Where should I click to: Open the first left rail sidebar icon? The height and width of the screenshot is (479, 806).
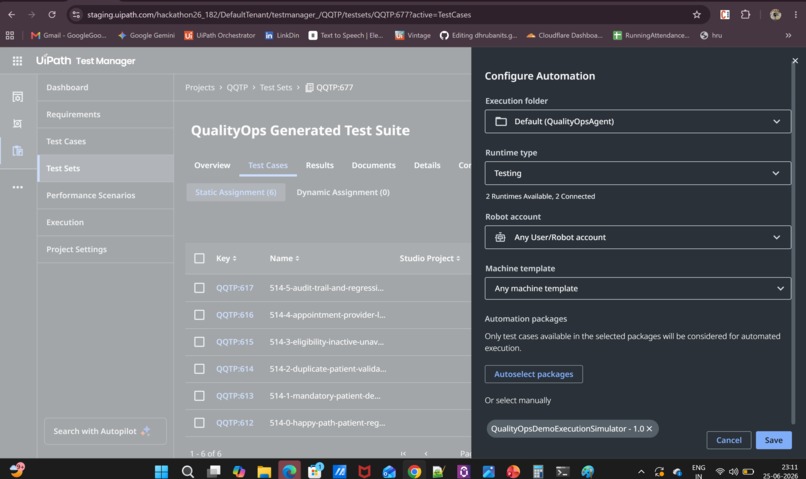[x=17, y=97]
